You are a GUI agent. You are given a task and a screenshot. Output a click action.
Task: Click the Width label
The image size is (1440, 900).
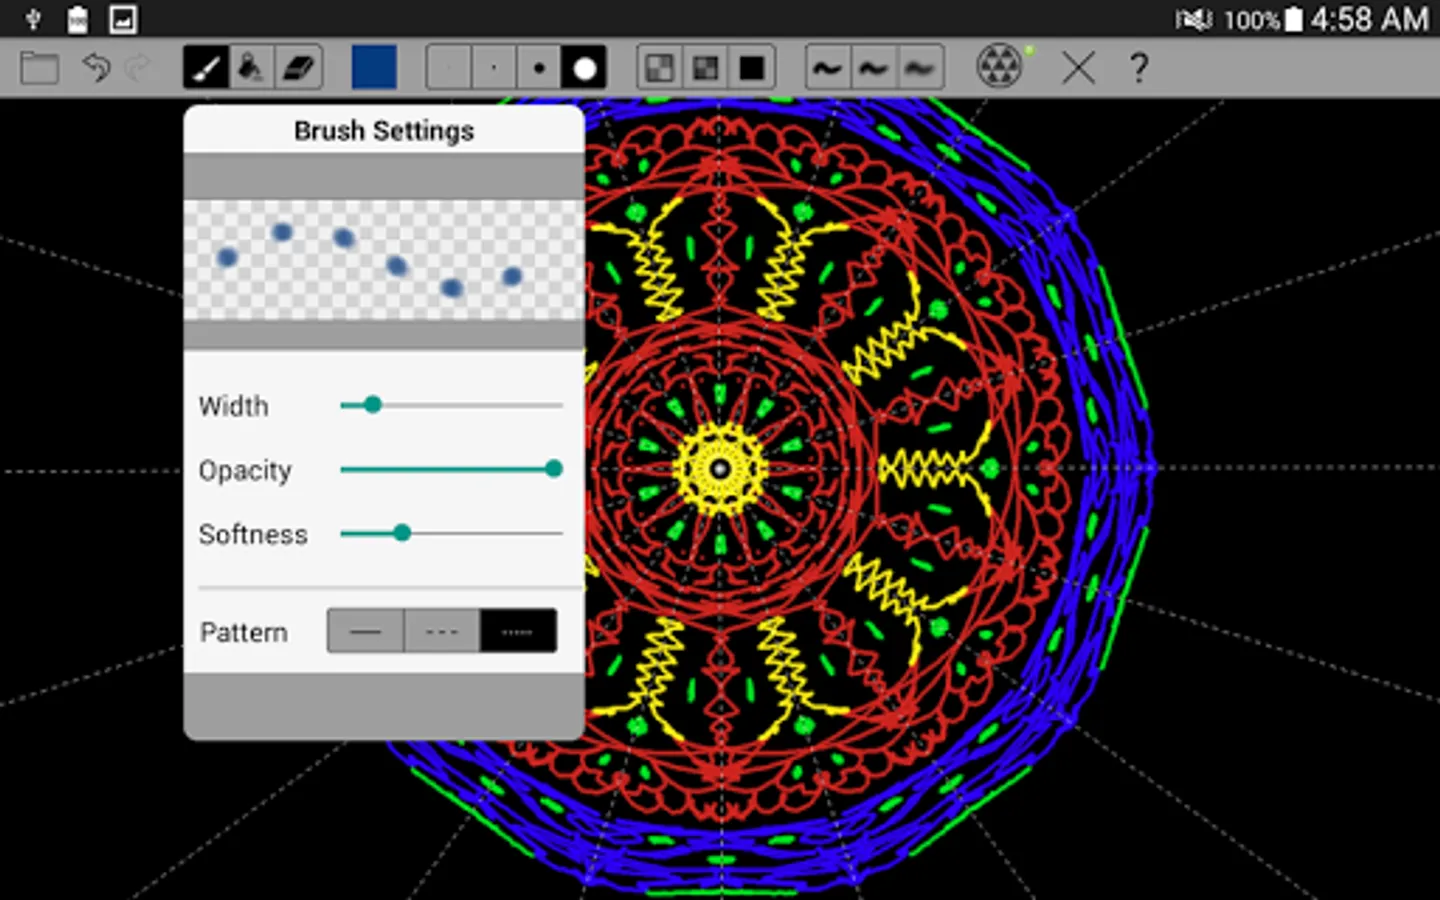point(234,406)
